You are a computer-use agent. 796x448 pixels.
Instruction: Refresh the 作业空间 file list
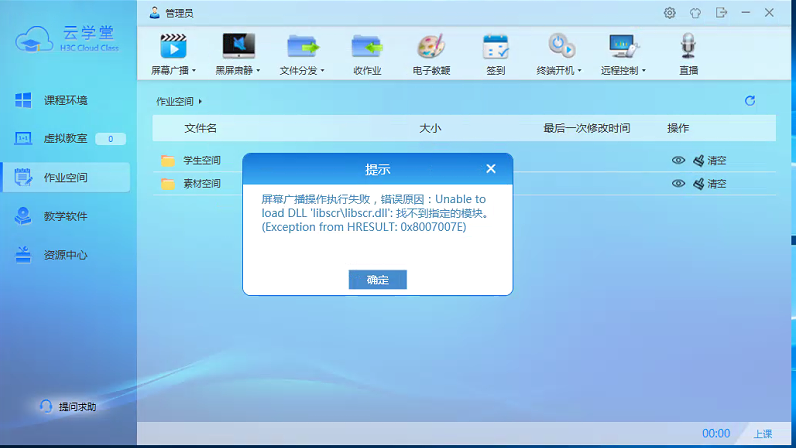[750, 101]
